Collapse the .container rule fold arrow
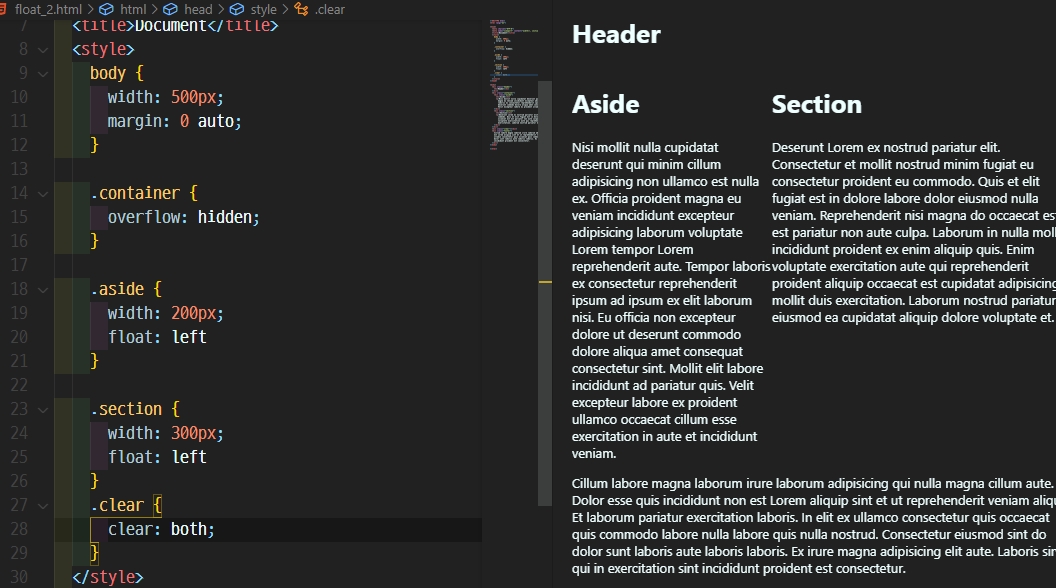 tap(42, 193)
